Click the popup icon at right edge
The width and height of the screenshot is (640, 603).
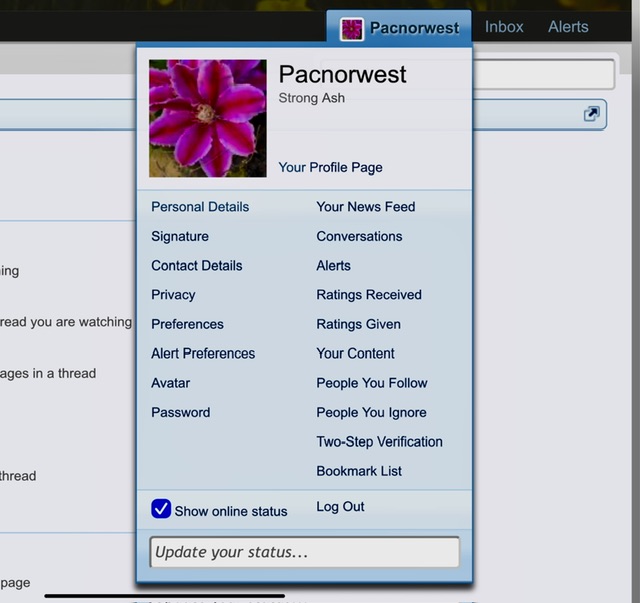click(592, 114)
